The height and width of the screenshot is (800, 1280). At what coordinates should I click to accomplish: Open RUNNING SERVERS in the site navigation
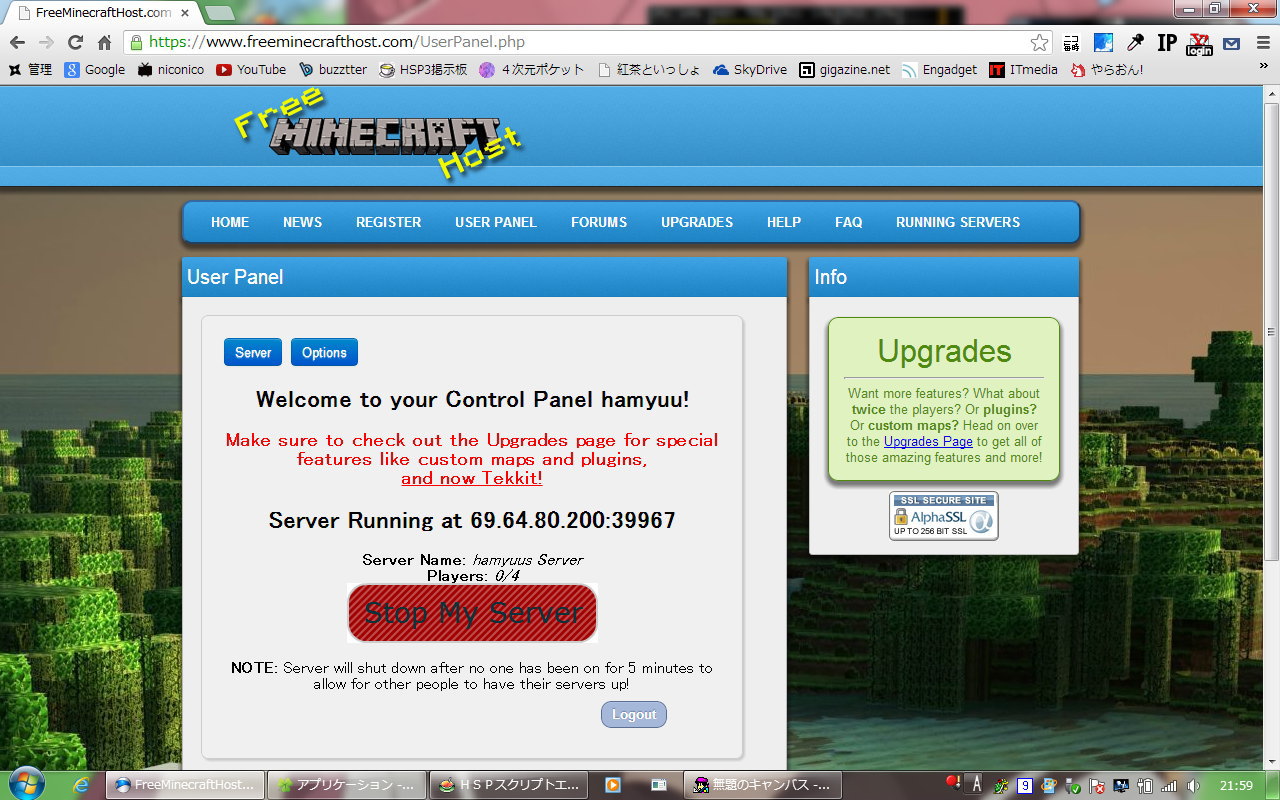pos(958,222)
